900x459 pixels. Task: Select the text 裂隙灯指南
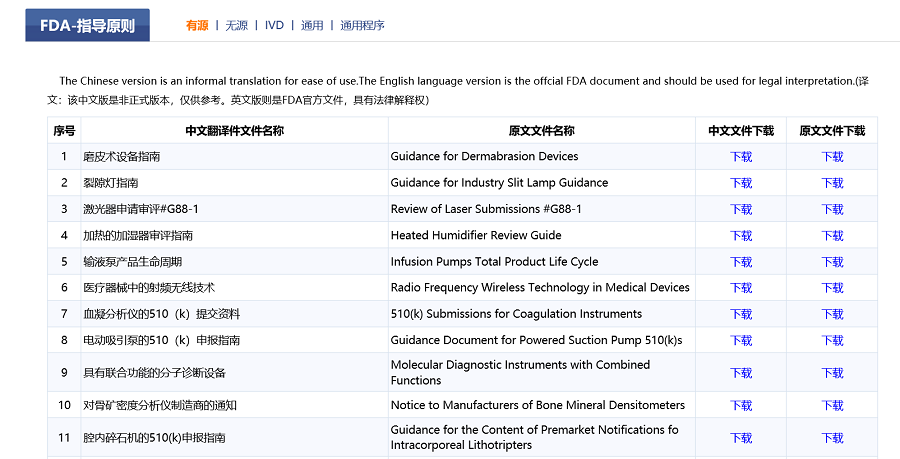[111, 183]
